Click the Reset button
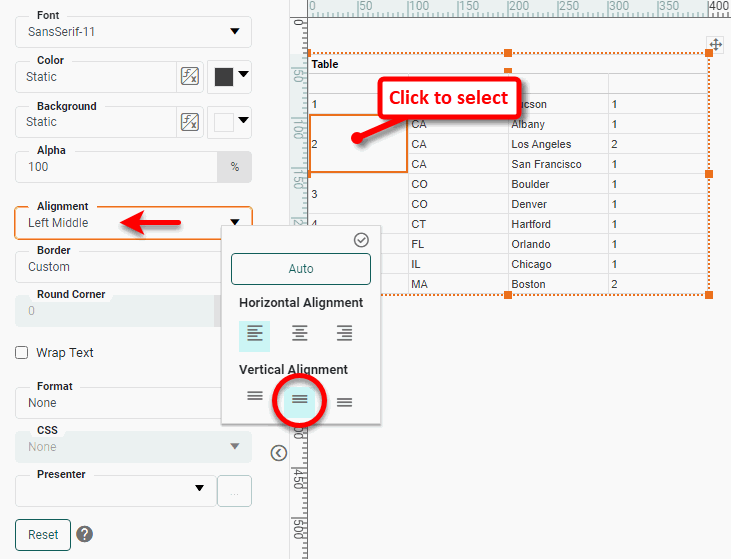 pyautogui.click(x=43, y=534)
